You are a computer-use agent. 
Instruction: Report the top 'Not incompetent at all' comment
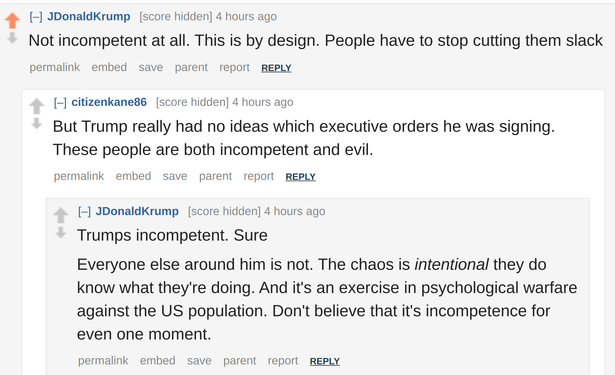[235, 67]
